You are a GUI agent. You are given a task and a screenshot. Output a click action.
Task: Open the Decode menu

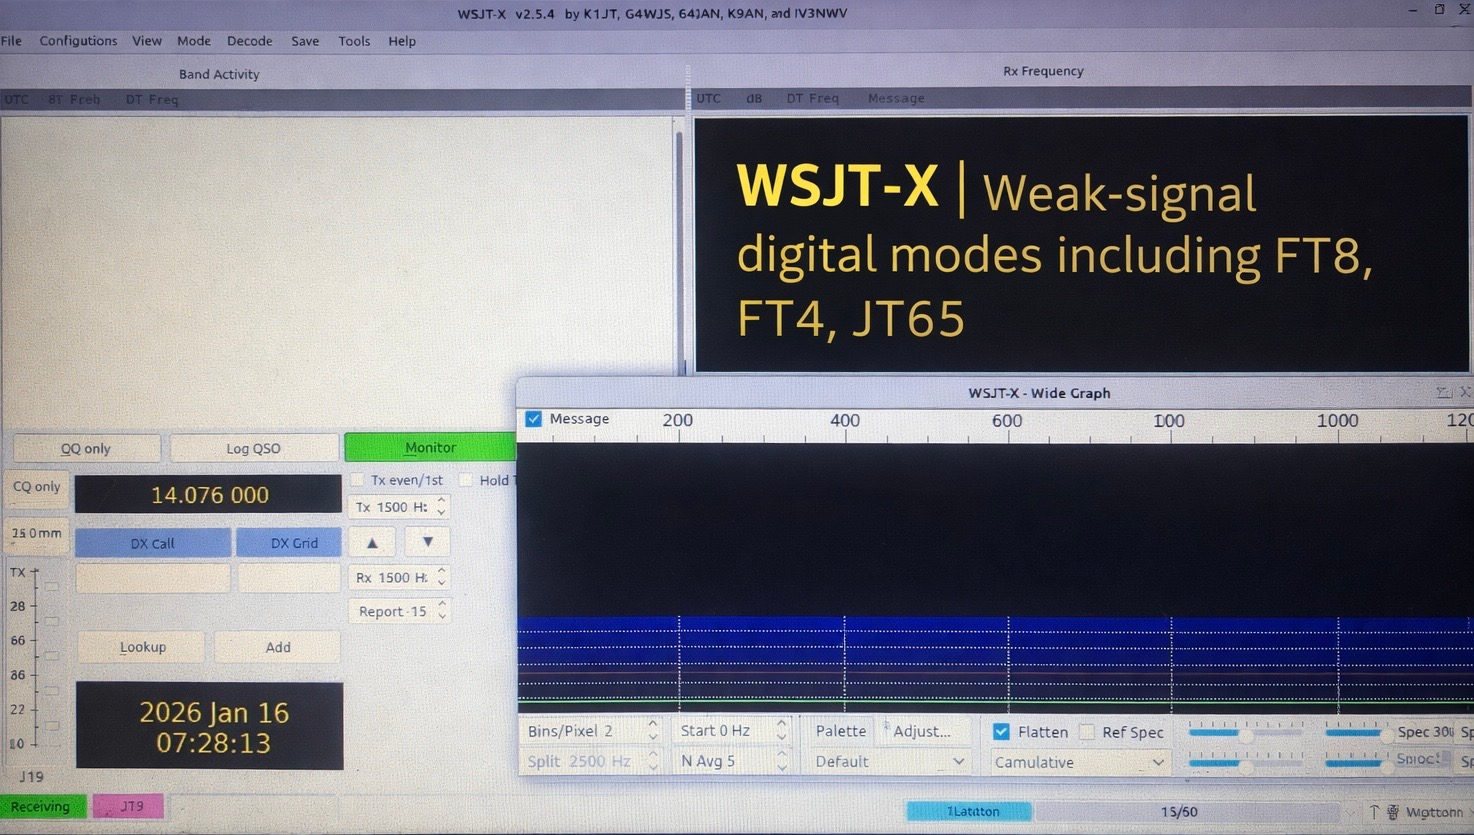click(x=249, y=41)
